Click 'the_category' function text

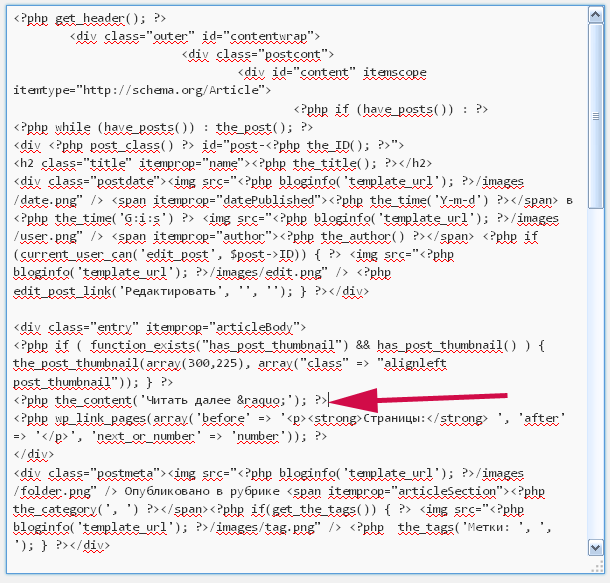pos(55,509)
